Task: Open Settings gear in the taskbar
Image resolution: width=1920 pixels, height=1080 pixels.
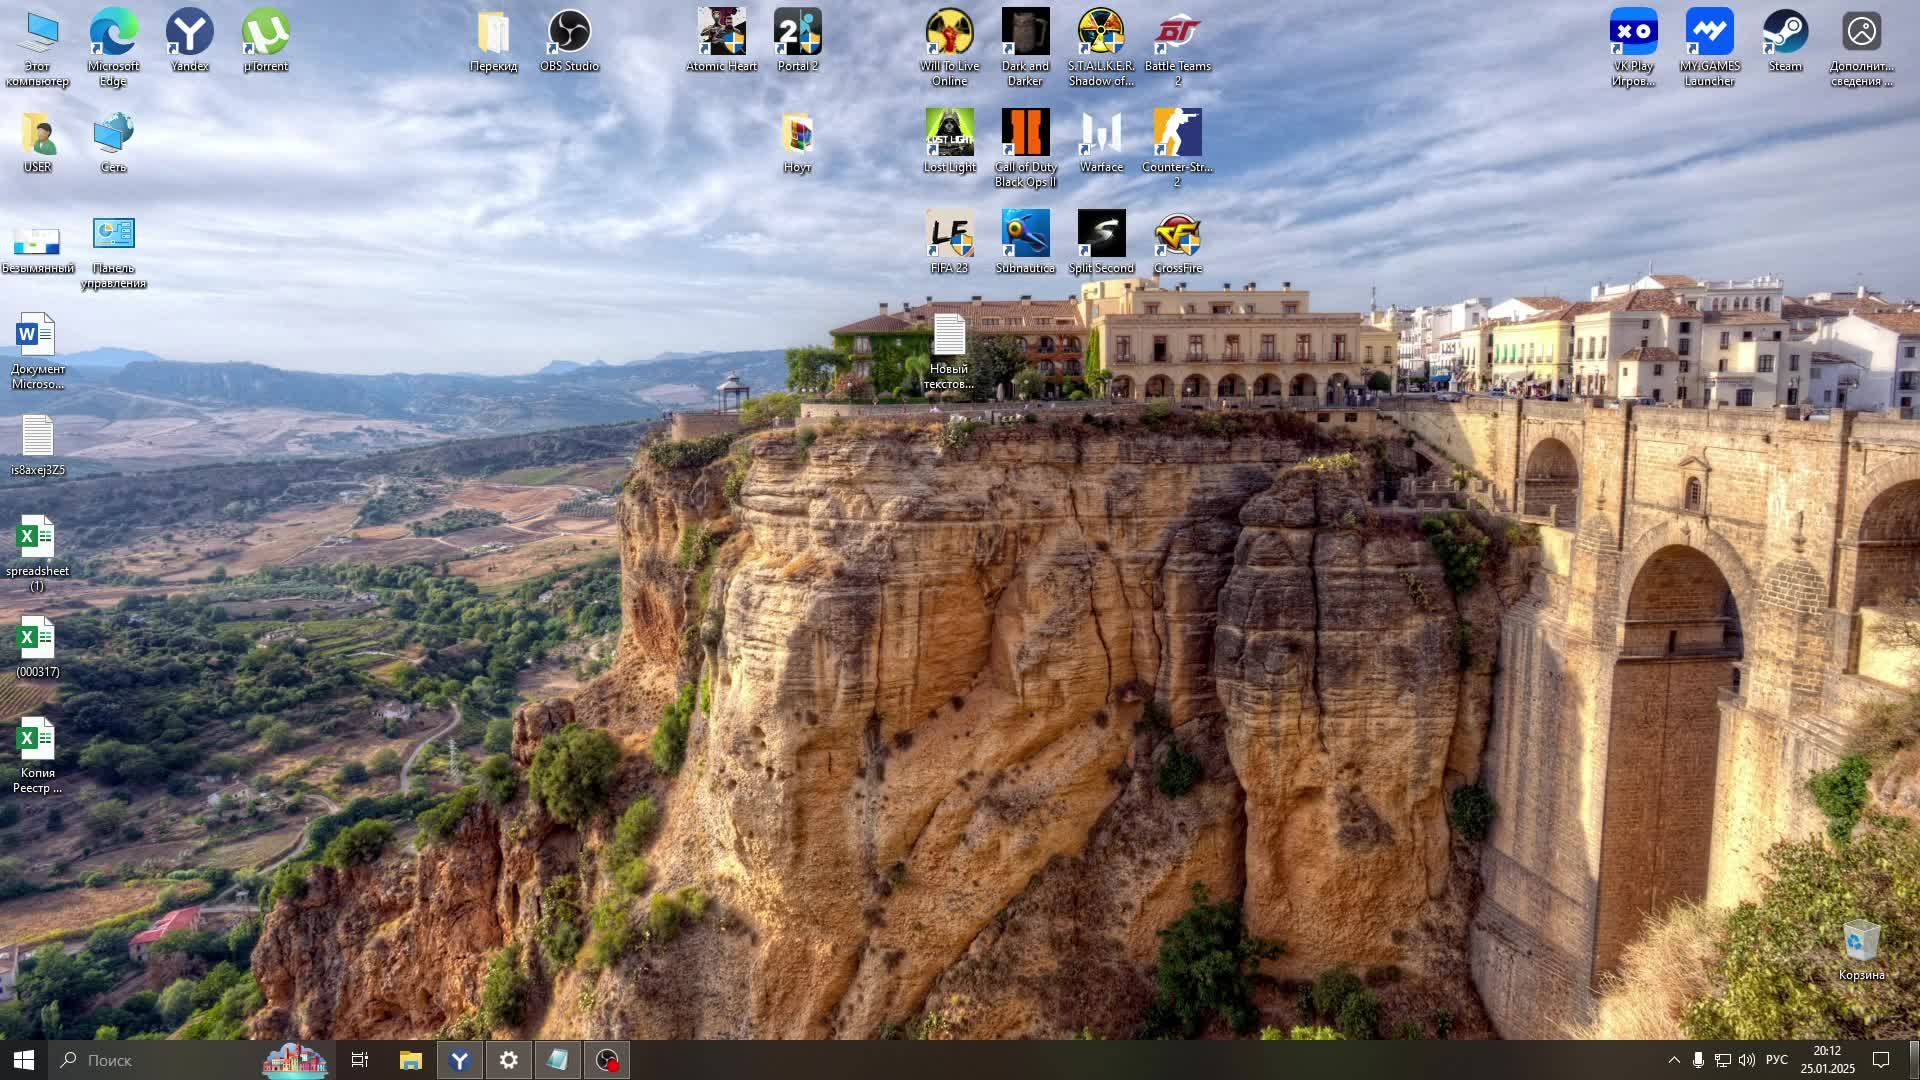Action: tap(509, 1060)
